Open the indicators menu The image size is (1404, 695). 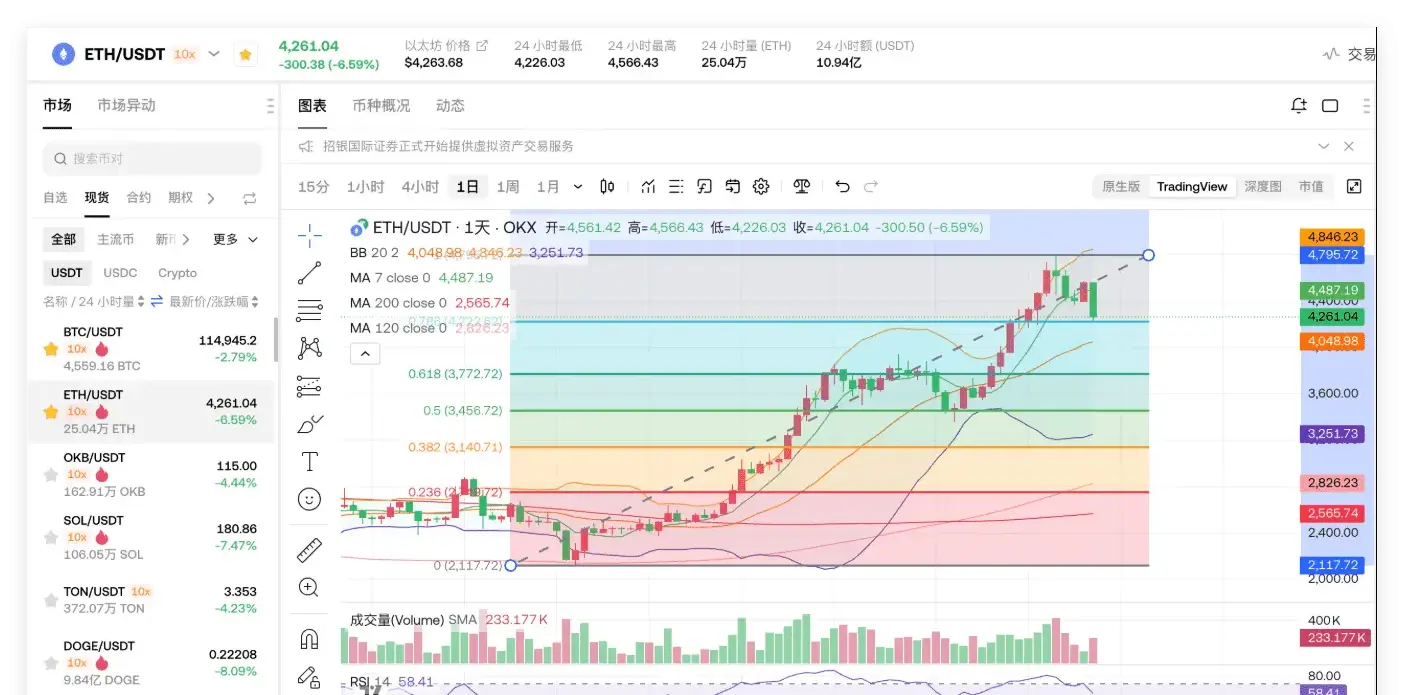point(648,186)
